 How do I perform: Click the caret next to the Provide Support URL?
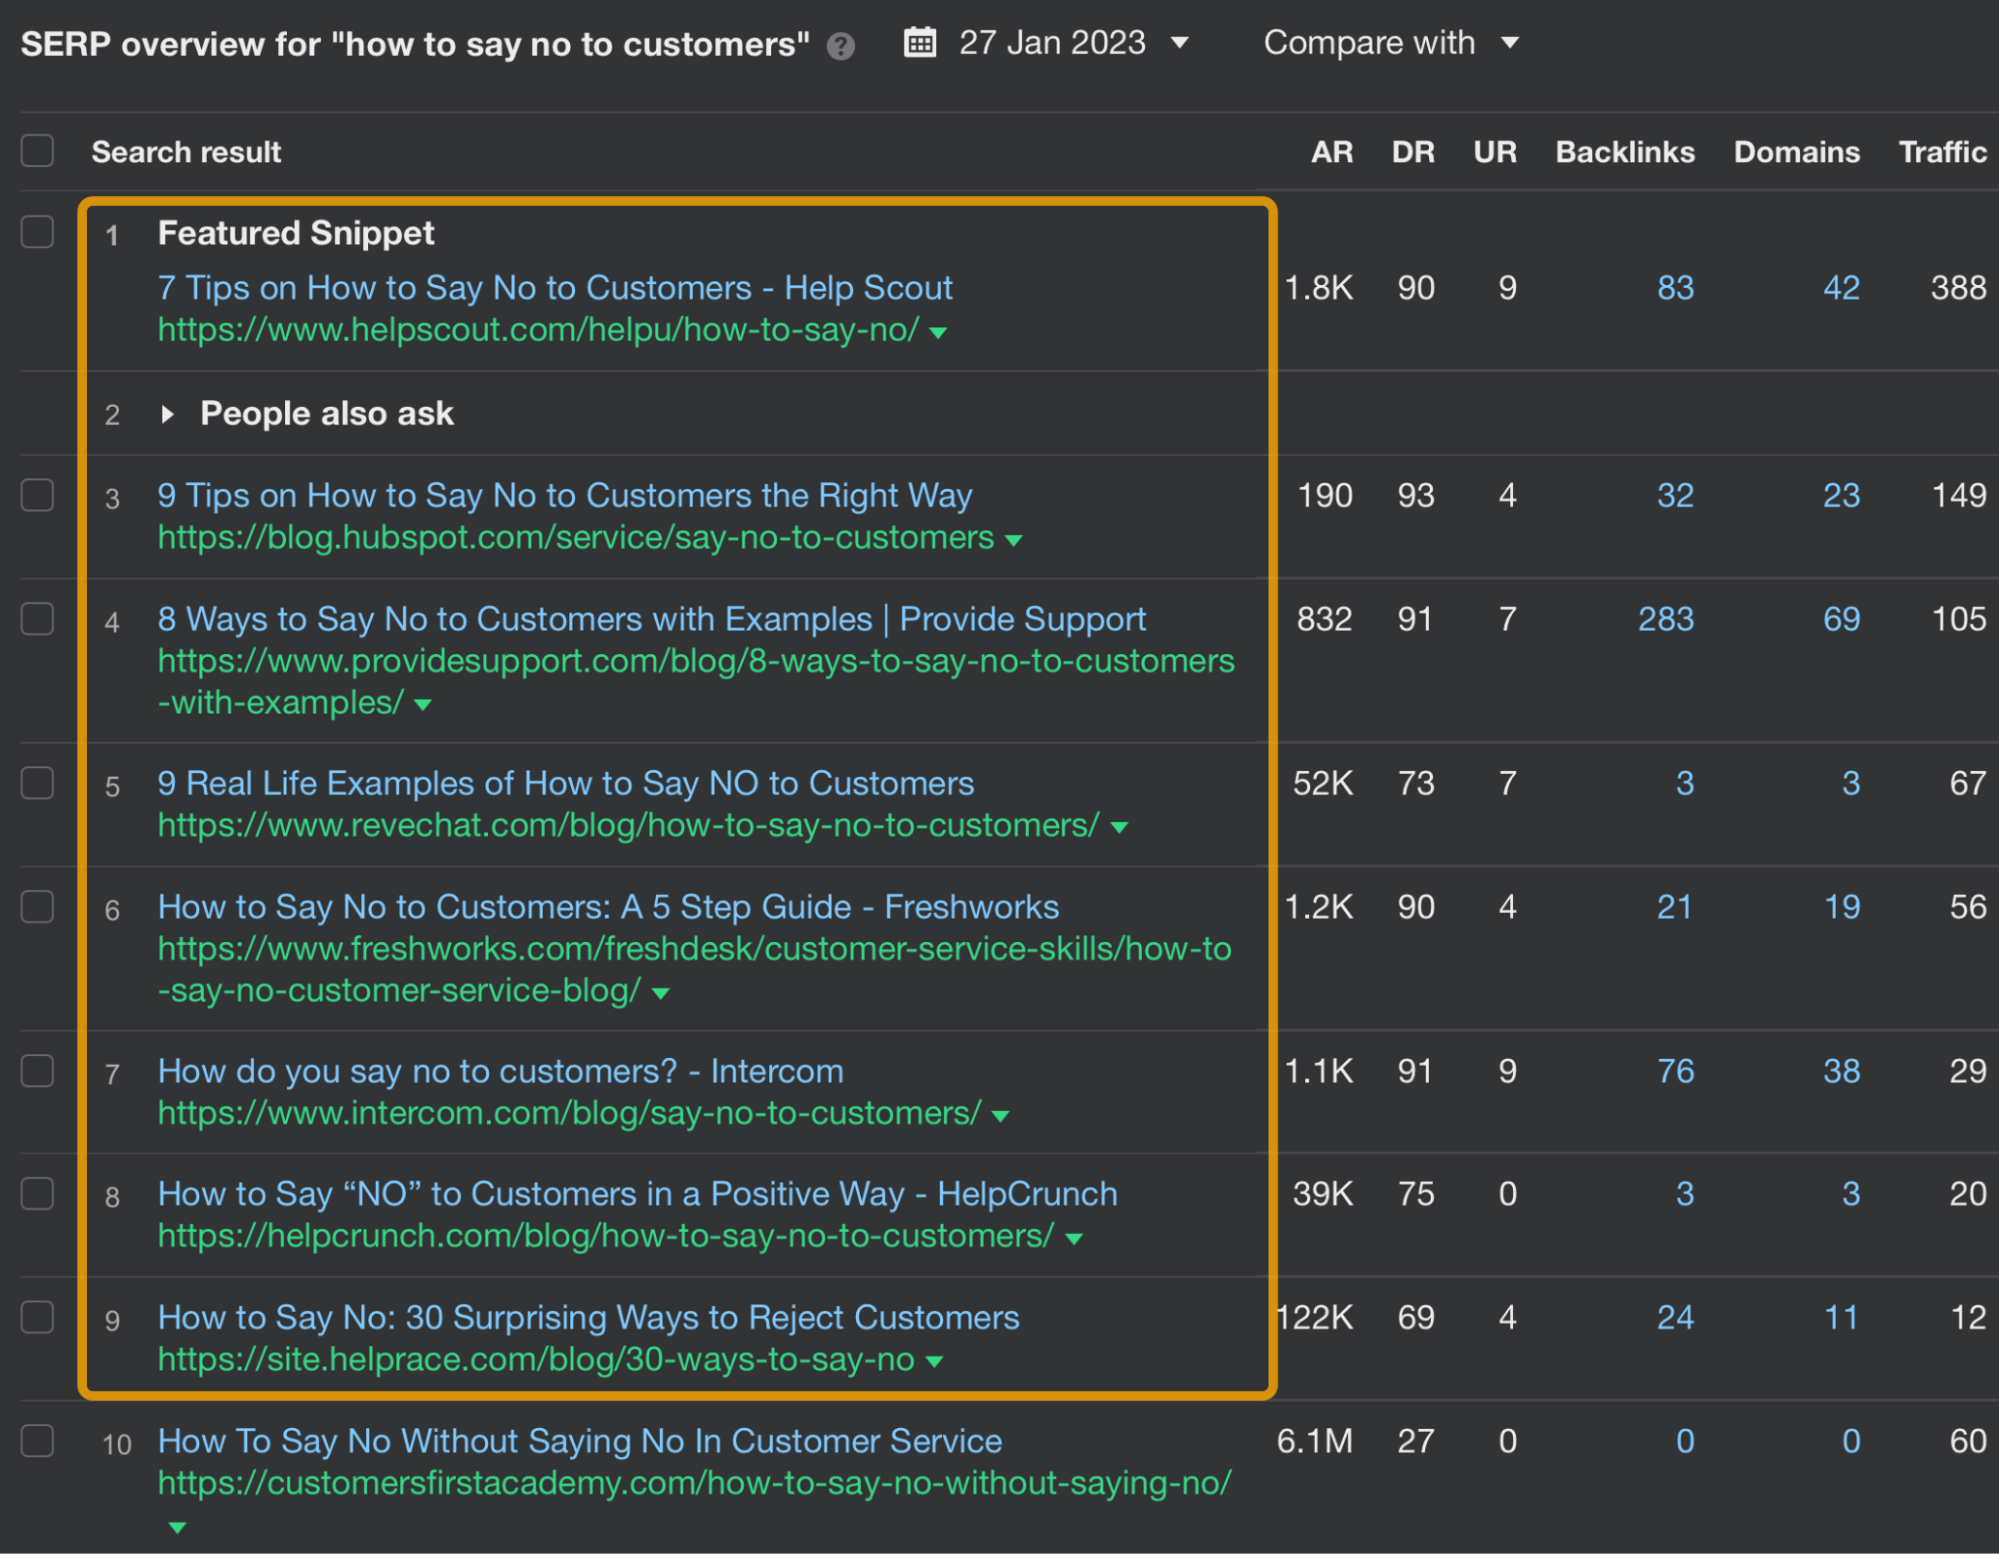[x=422, y=704]
